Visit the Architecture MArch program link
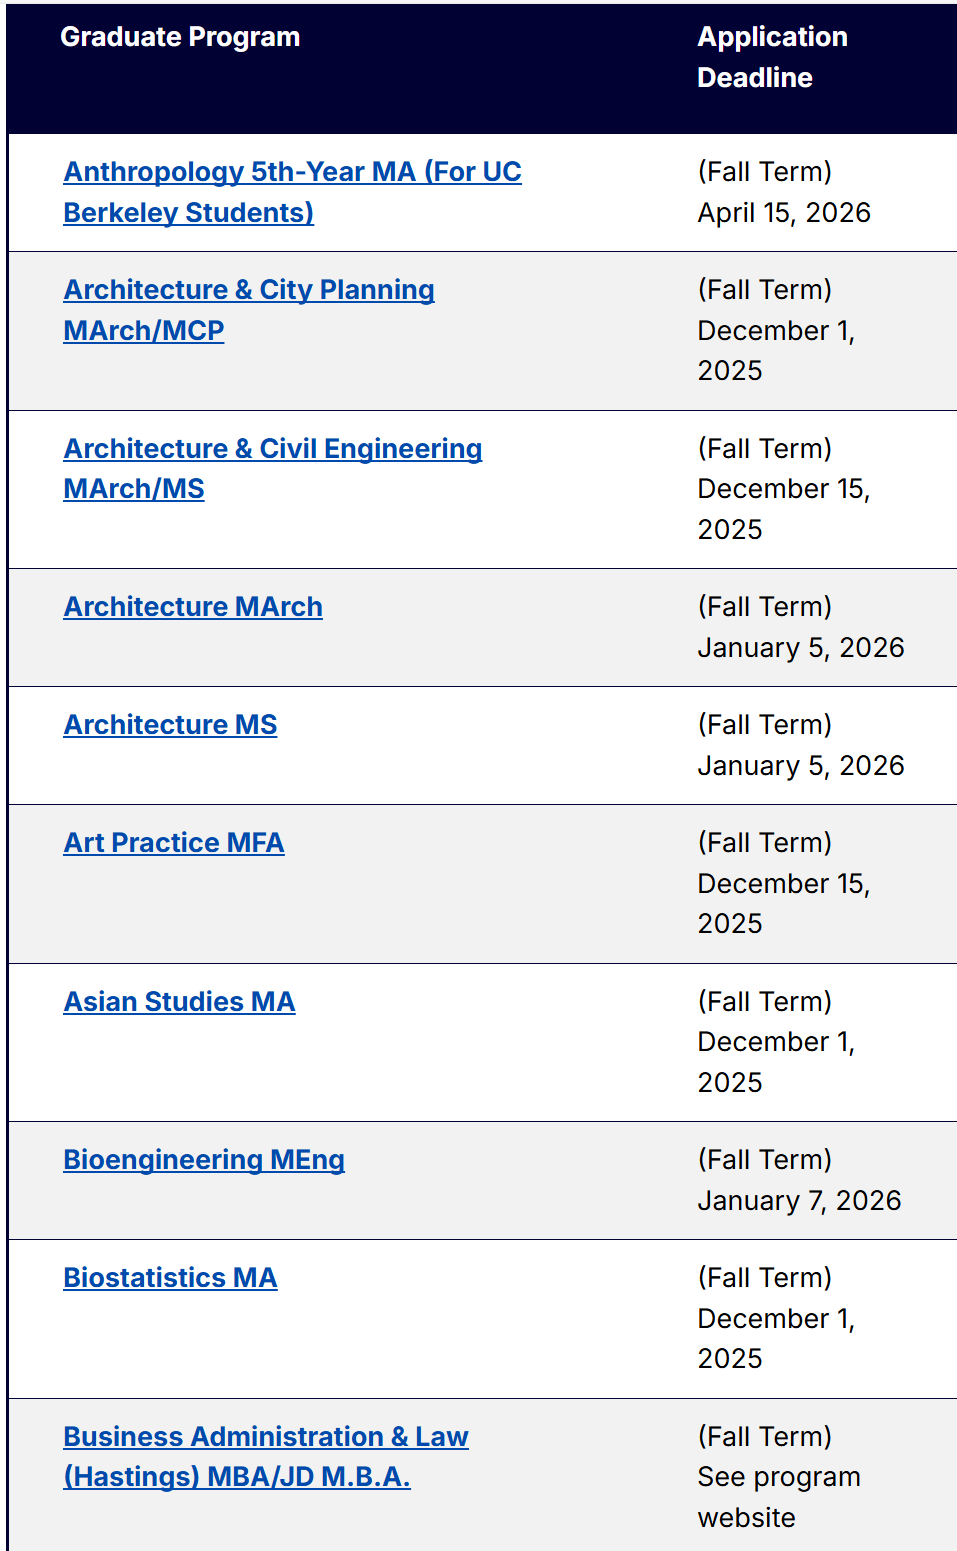This screenshot has height=1551, width=957. (x=193, y=607)
